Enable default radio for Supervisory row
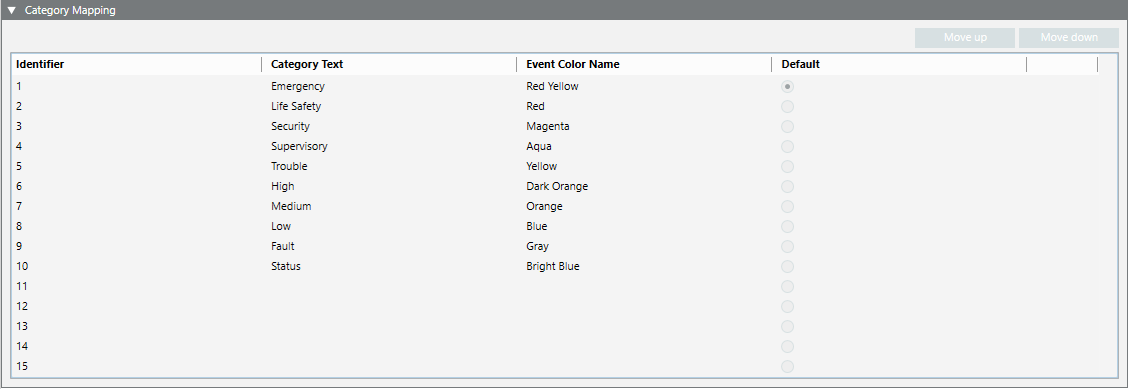 (788, 146)
